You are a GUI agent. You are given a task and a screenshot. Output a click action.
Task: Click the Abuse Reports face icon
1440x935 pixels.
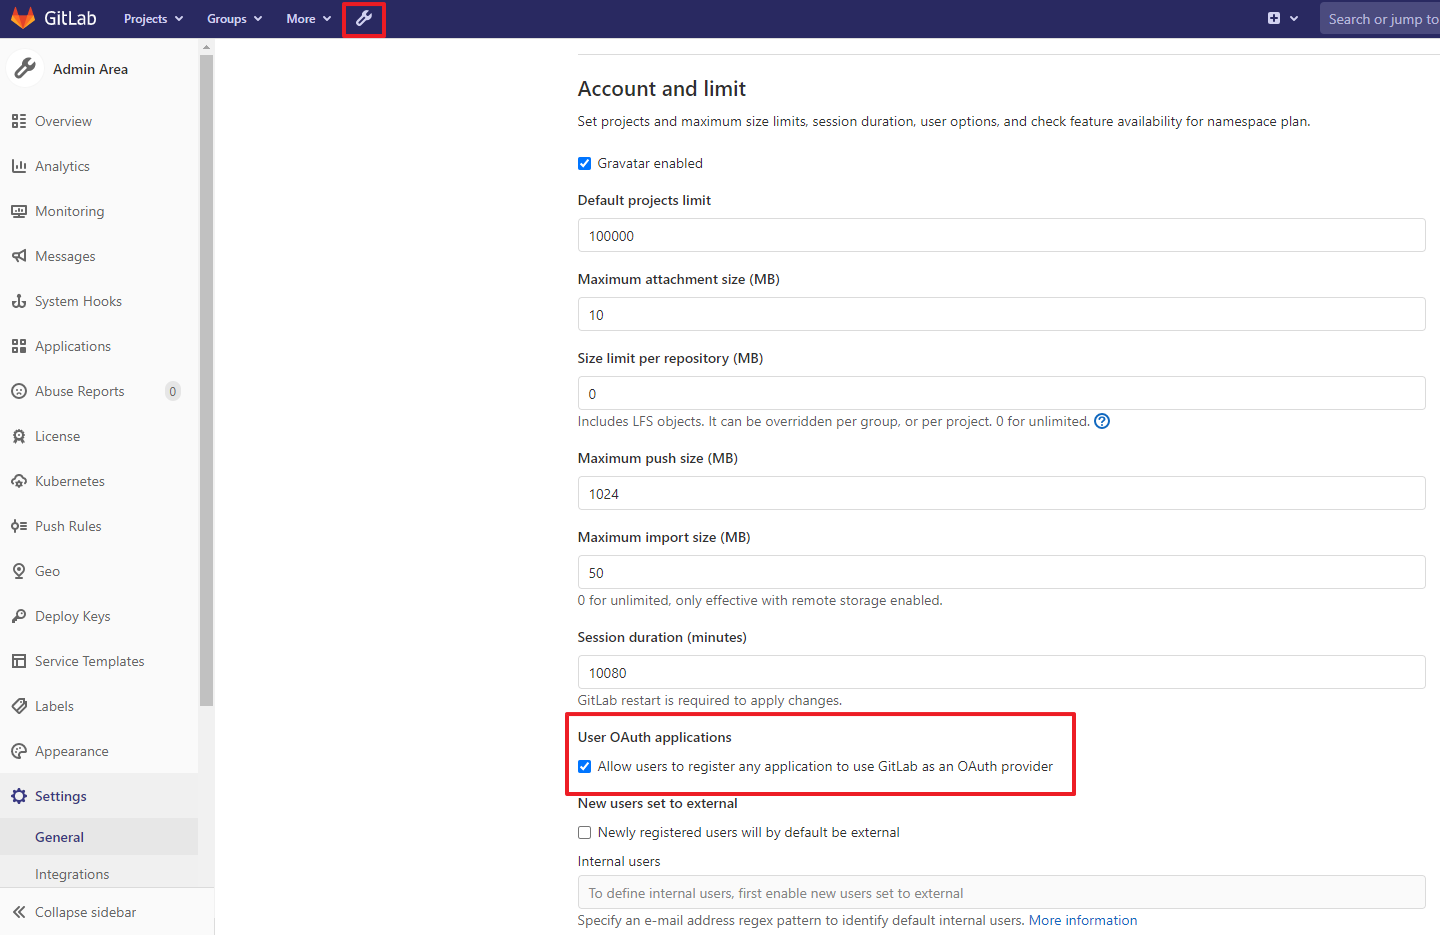[x=19, y=391]
